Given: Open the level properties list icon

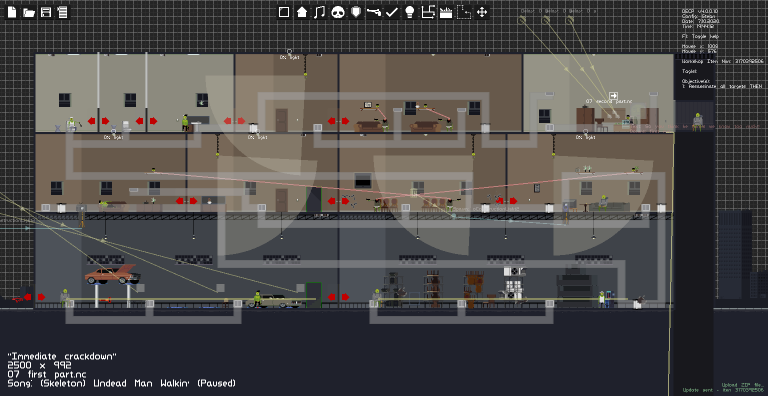Looking at the screenshot, I should [62, 12].
